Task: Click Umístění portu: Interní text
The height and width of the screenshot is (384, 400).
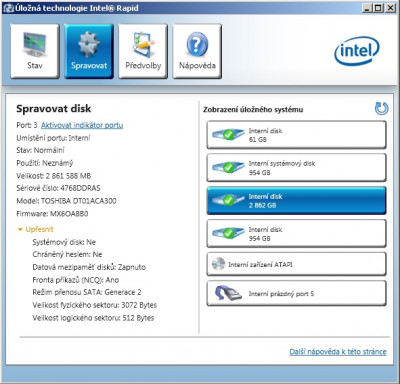Action: (x=53, y=138)
